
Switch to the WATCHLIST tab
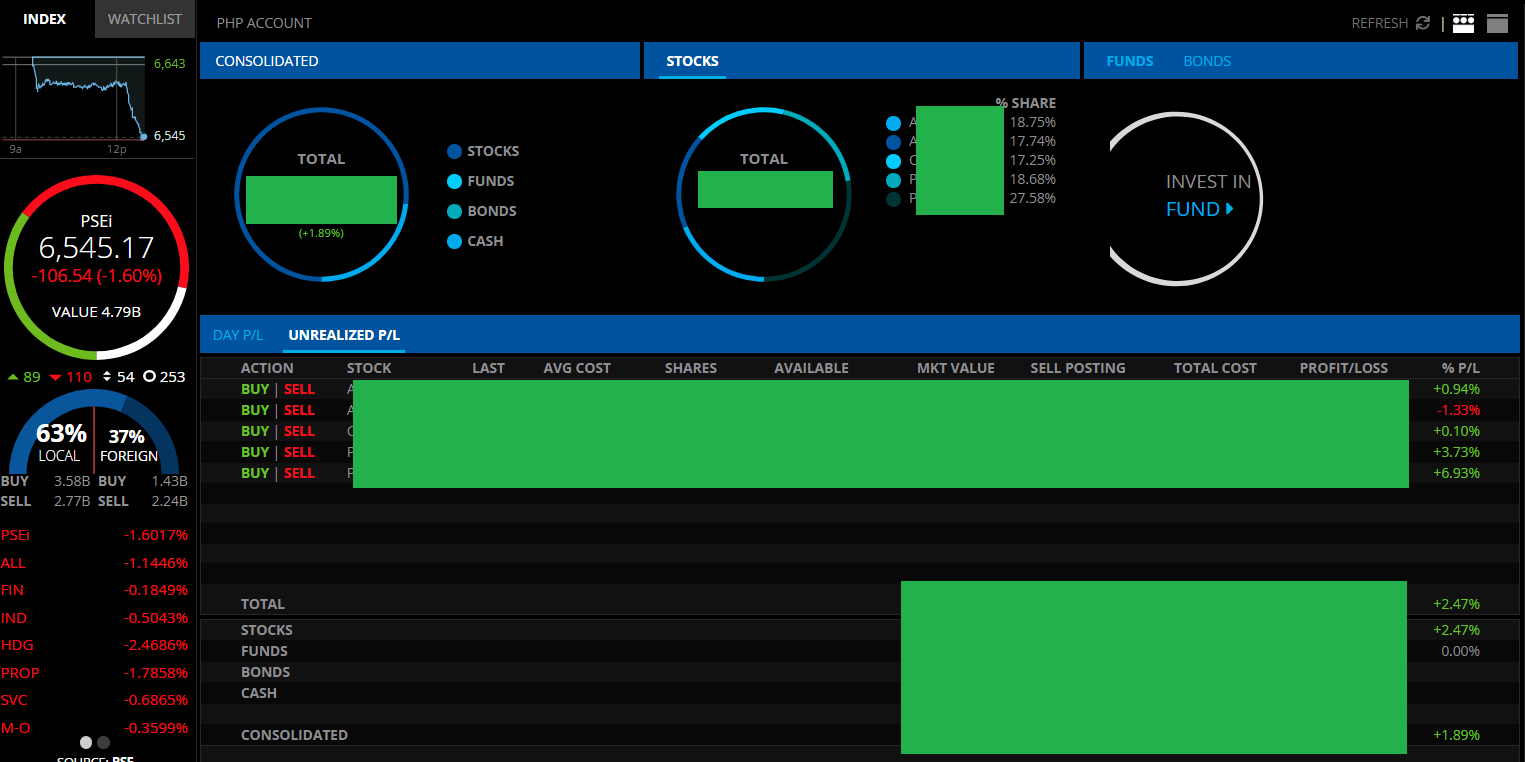(x=144, y=18)
